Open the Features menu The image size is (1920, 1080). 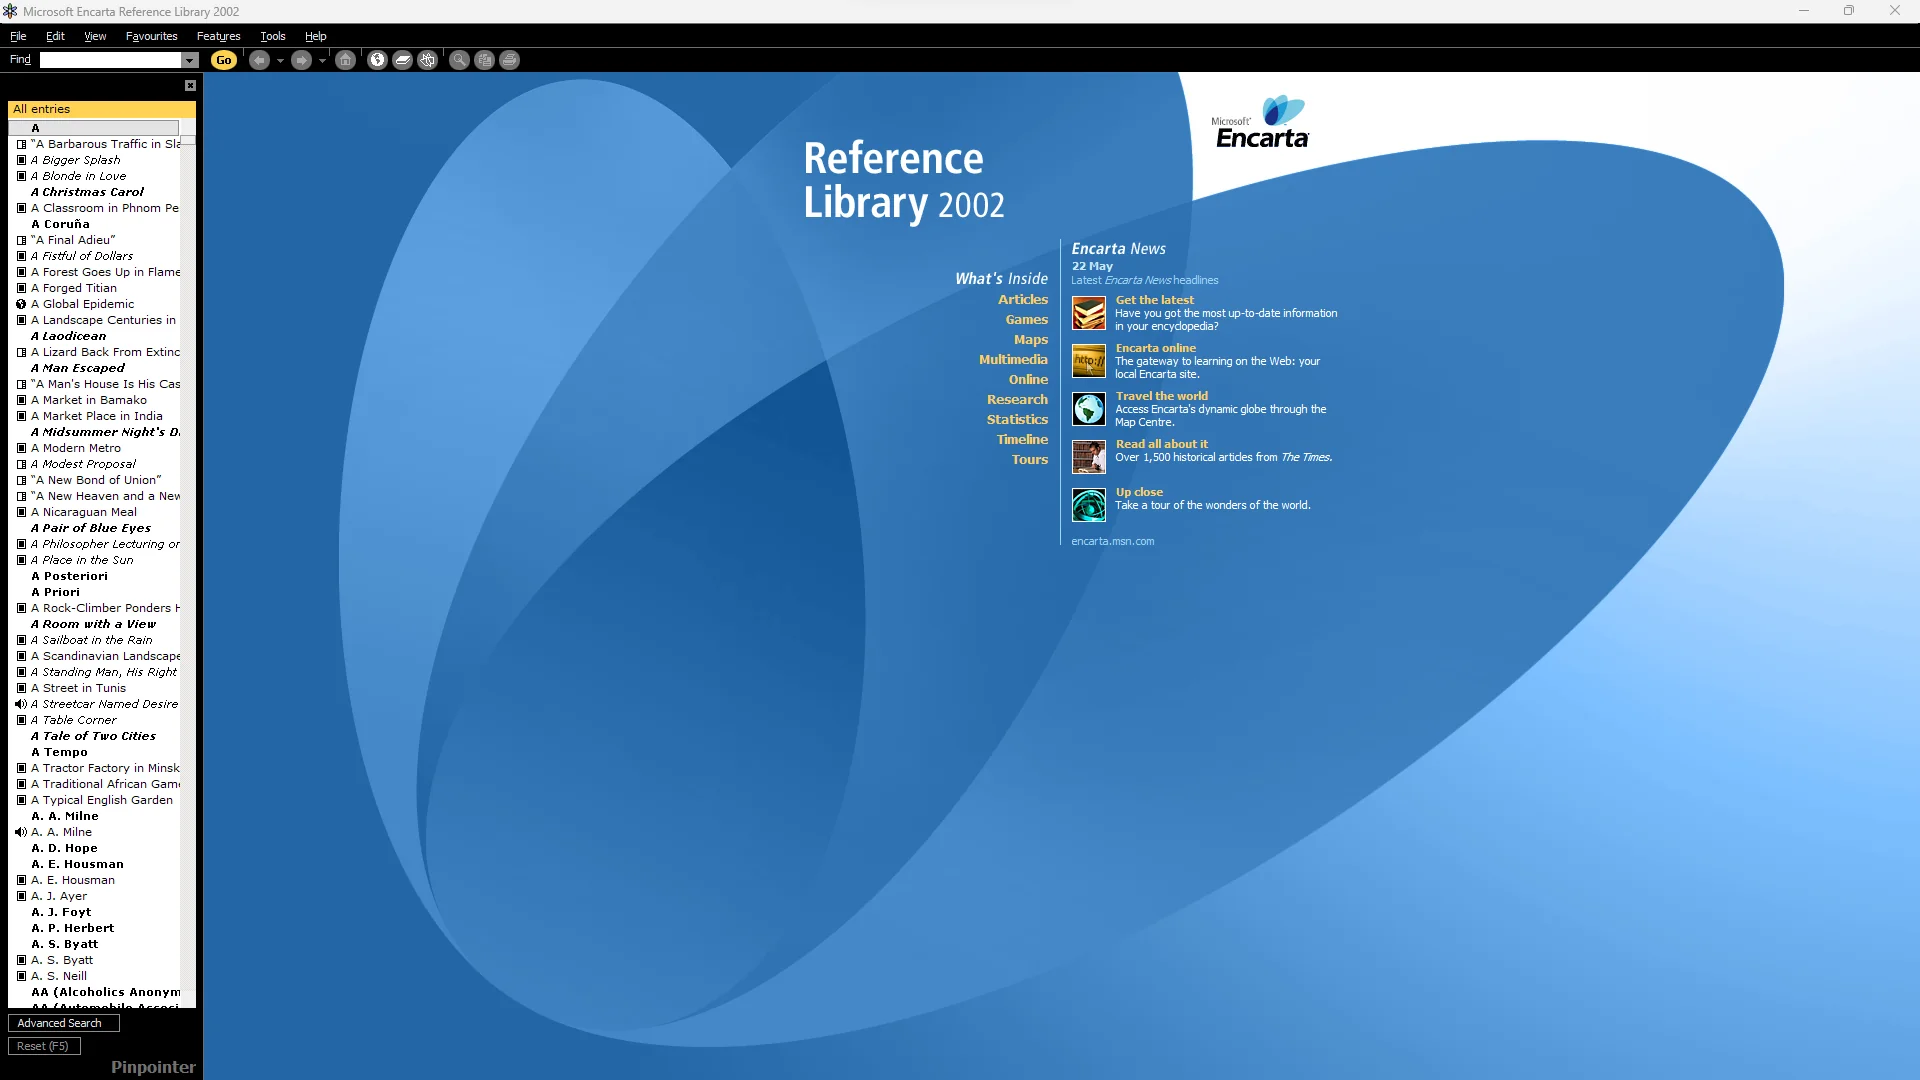point(218,36)
